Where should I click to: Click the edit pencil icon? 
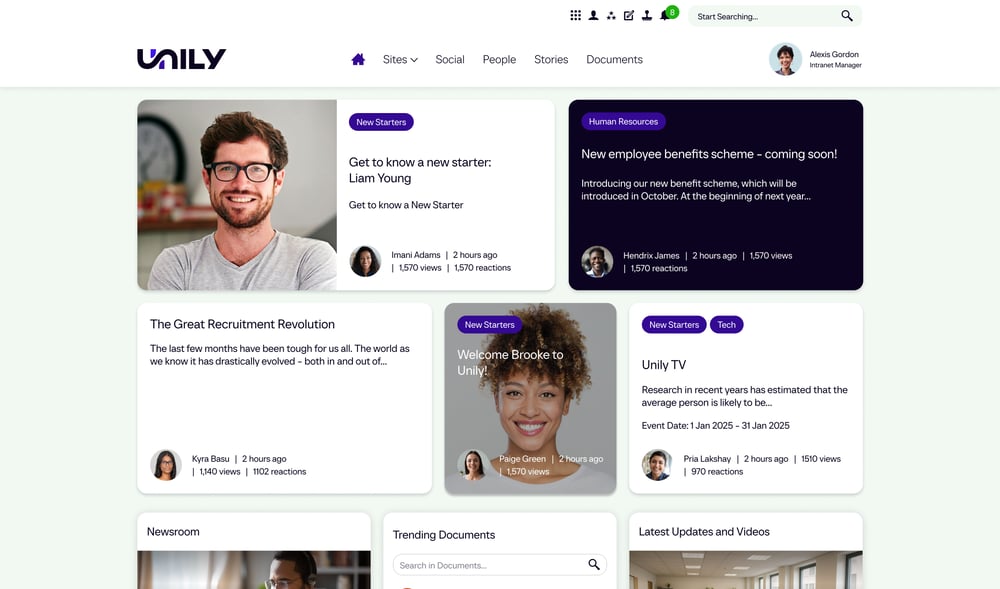point(629,15)
